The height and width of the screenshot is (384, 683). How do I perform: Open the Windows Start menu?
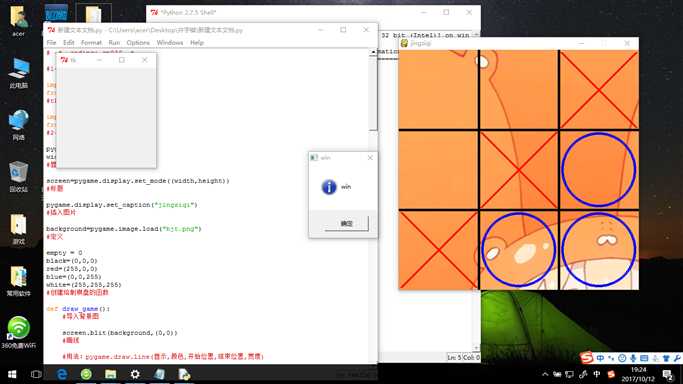[x=12, y=374]
